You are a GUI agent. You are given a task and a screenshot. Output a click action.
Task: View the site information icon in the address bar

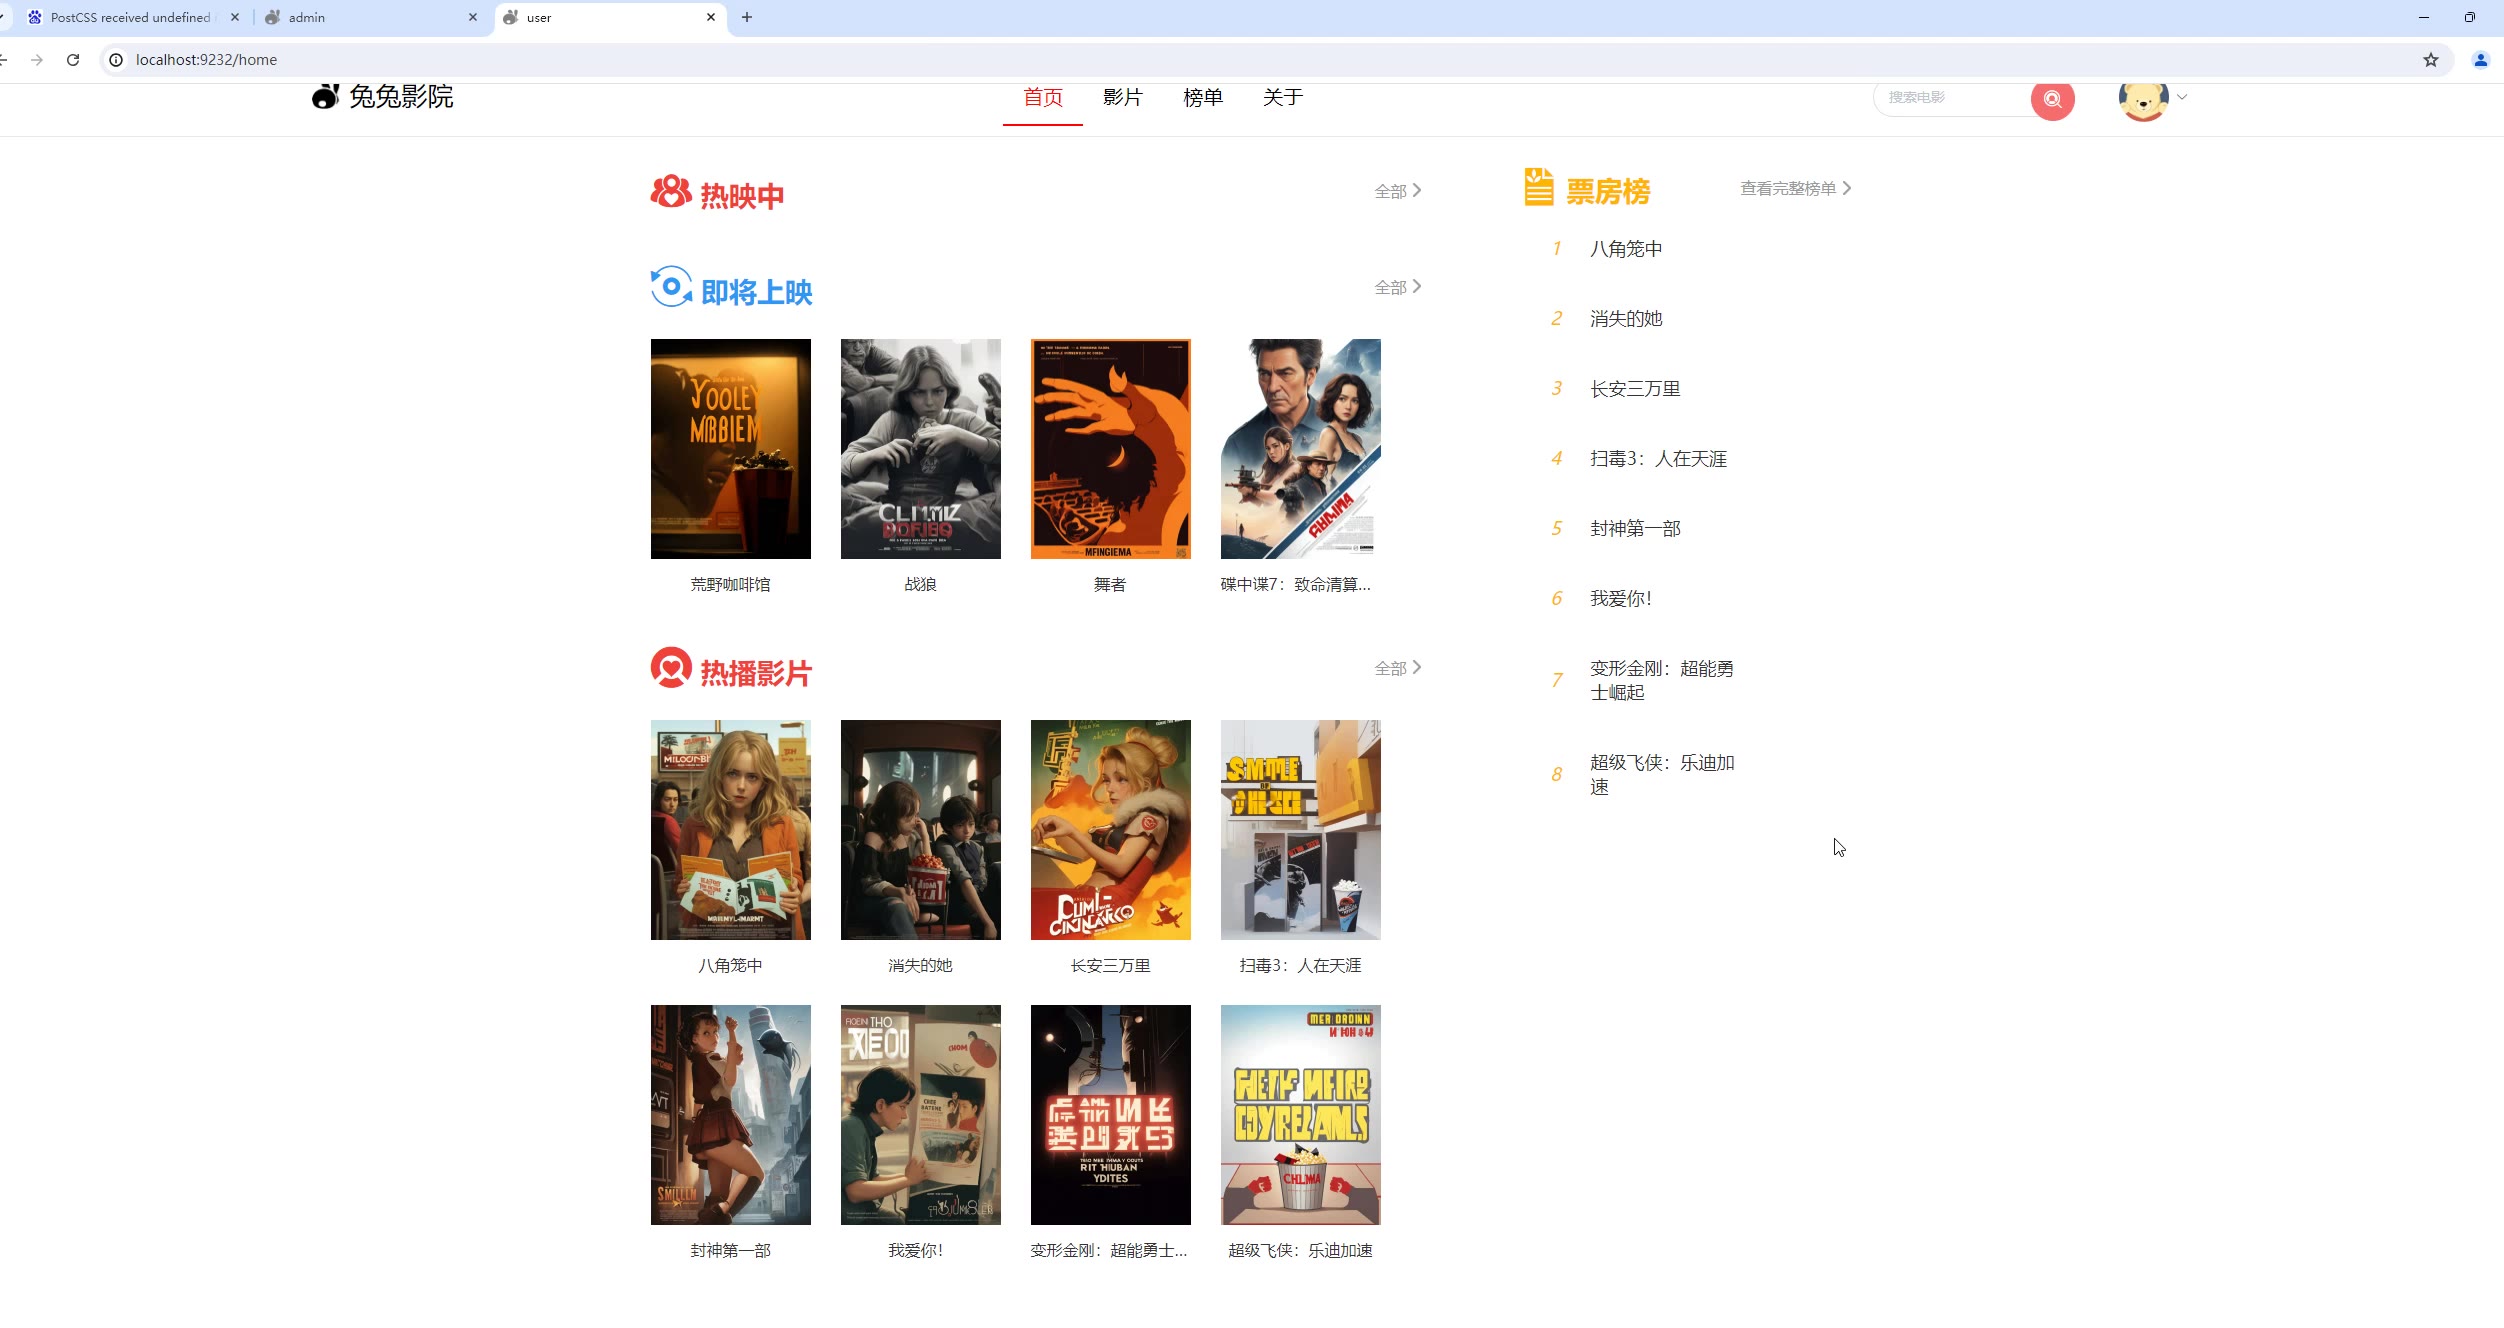click(x=116, y=60)
